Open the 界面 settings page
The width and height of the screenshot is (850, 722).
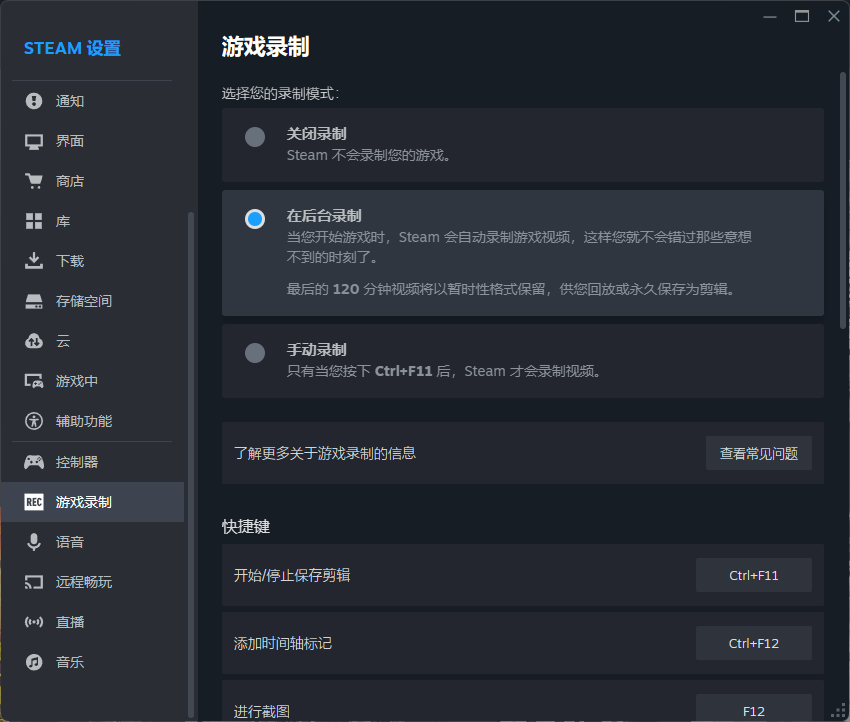tap(92, 141)
